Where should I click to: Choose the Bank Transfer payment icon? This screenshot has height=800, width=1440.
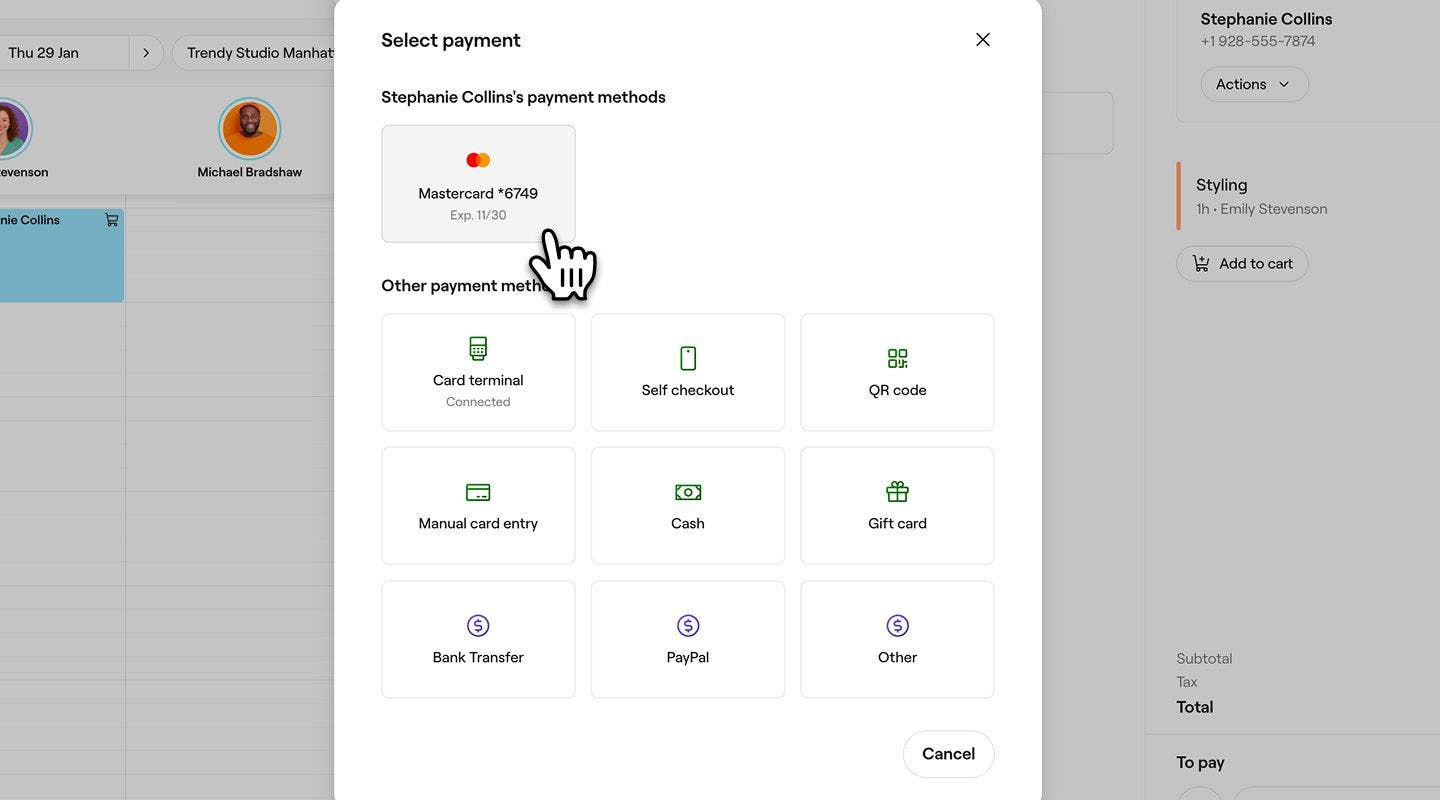[477, 624]
